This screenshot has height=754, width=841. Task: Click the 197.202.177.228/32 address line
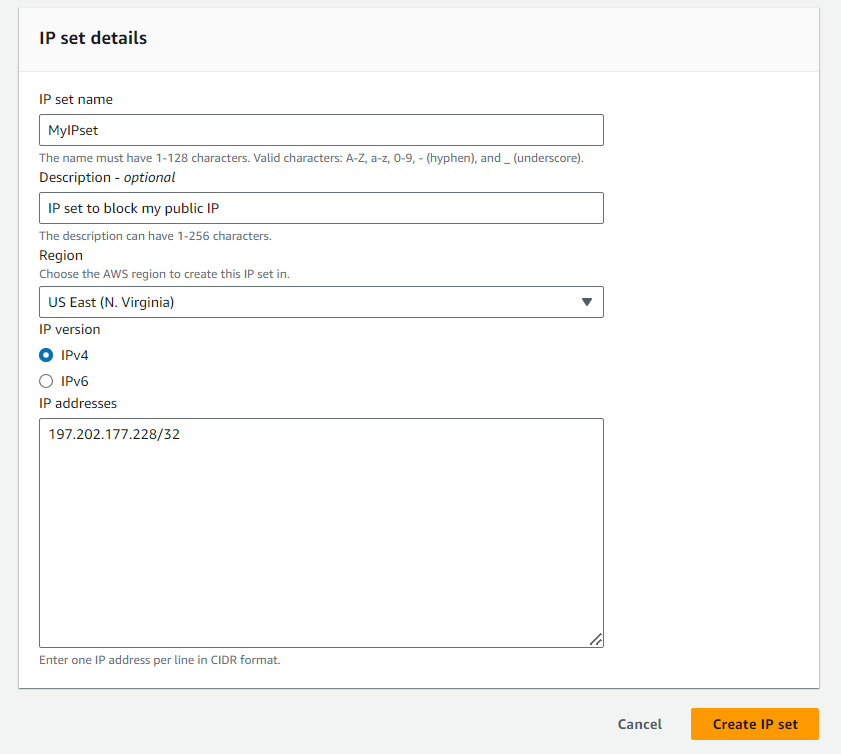(114, 434)
